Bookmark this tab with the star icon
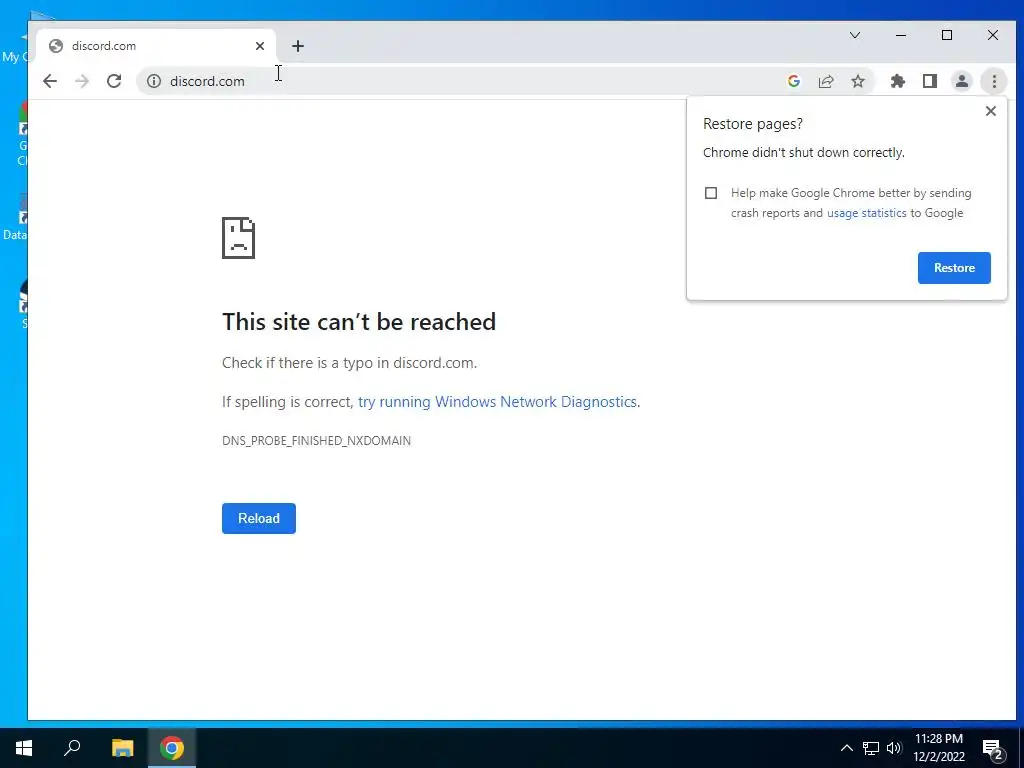 [x=858, y=81]
